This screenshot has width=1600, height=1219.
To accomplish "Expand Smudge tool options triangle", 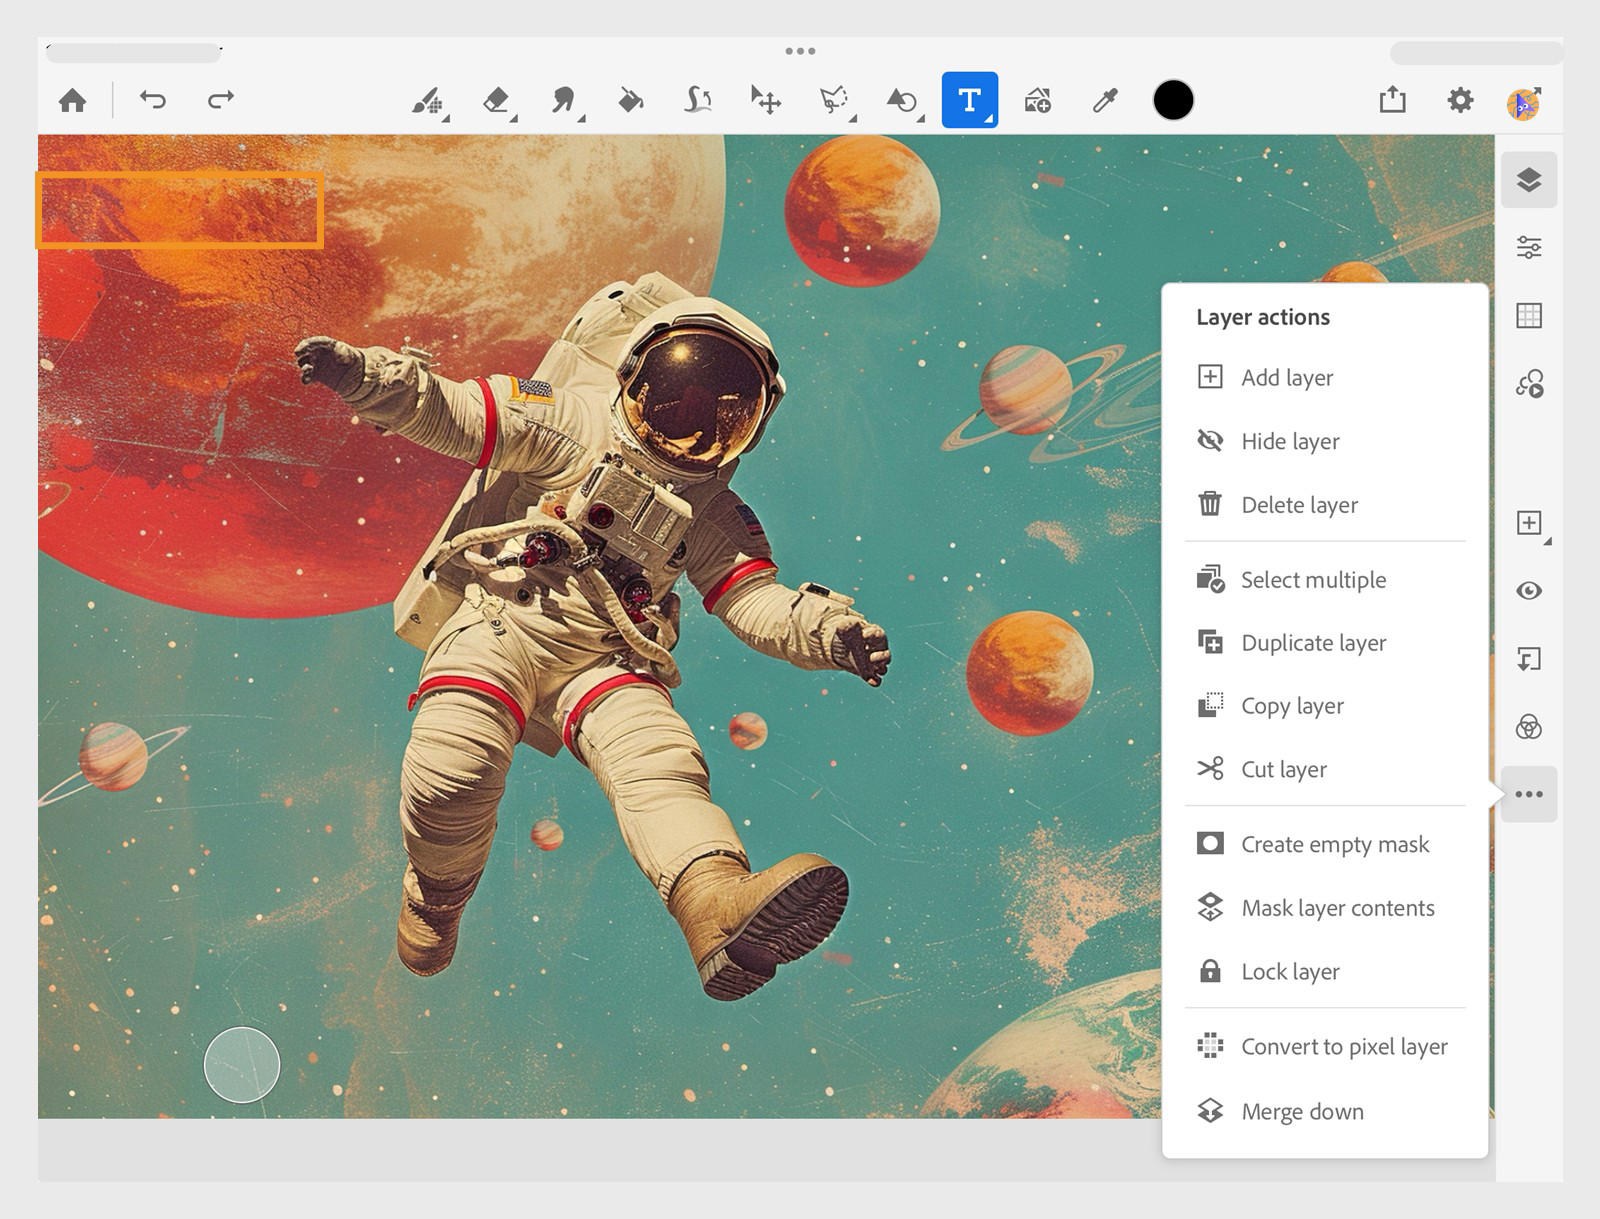I will click(x=581, y=120).
